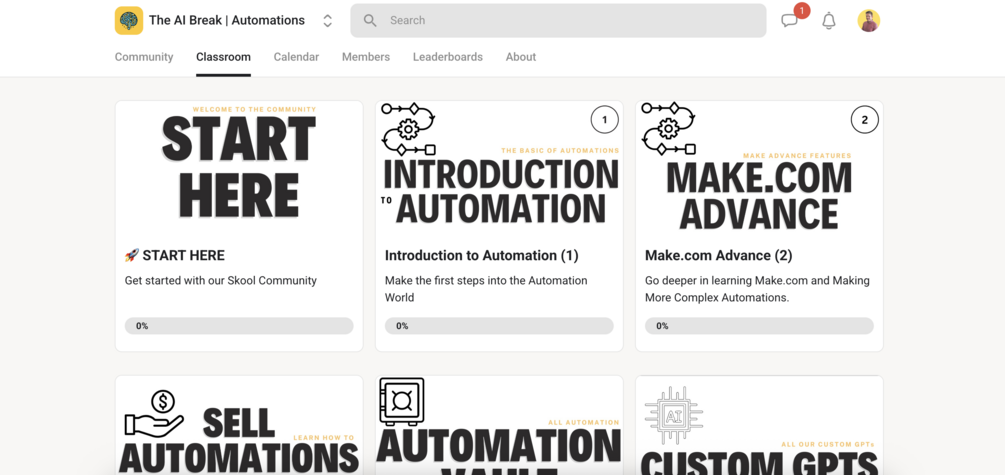The height and width of the screenshot is (475, 1005).
Task: Click the hand with dollar coin icon
Action: (x=154, y=415)
